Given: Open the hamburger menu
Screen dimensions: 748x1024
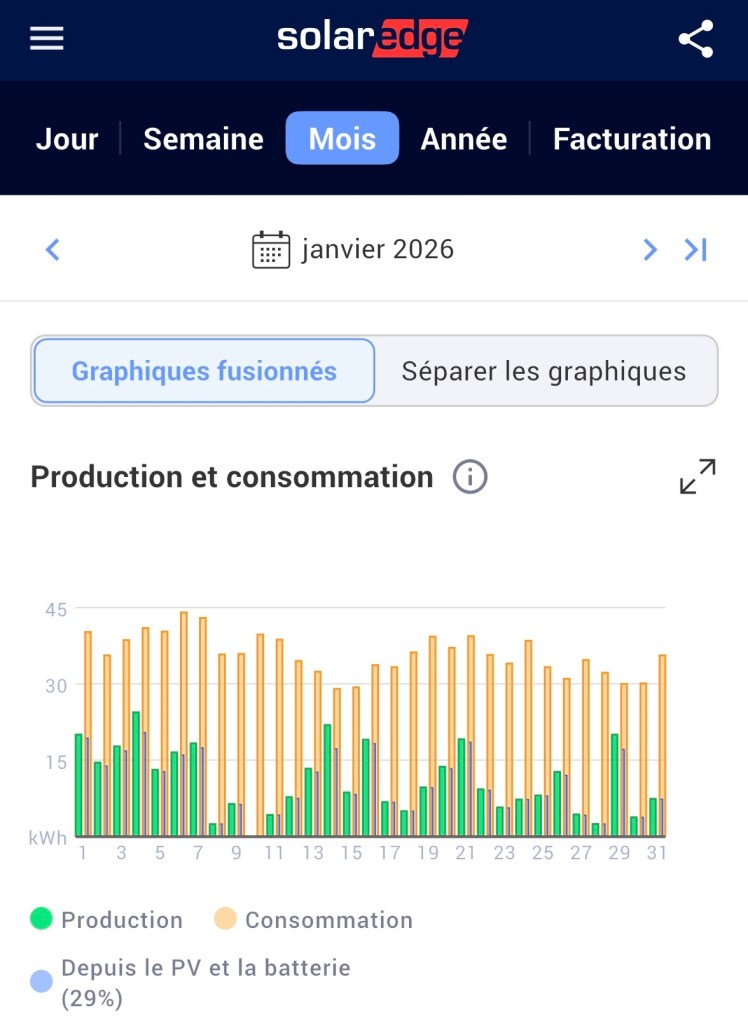Looking at the screenshot, I should 47,39.
